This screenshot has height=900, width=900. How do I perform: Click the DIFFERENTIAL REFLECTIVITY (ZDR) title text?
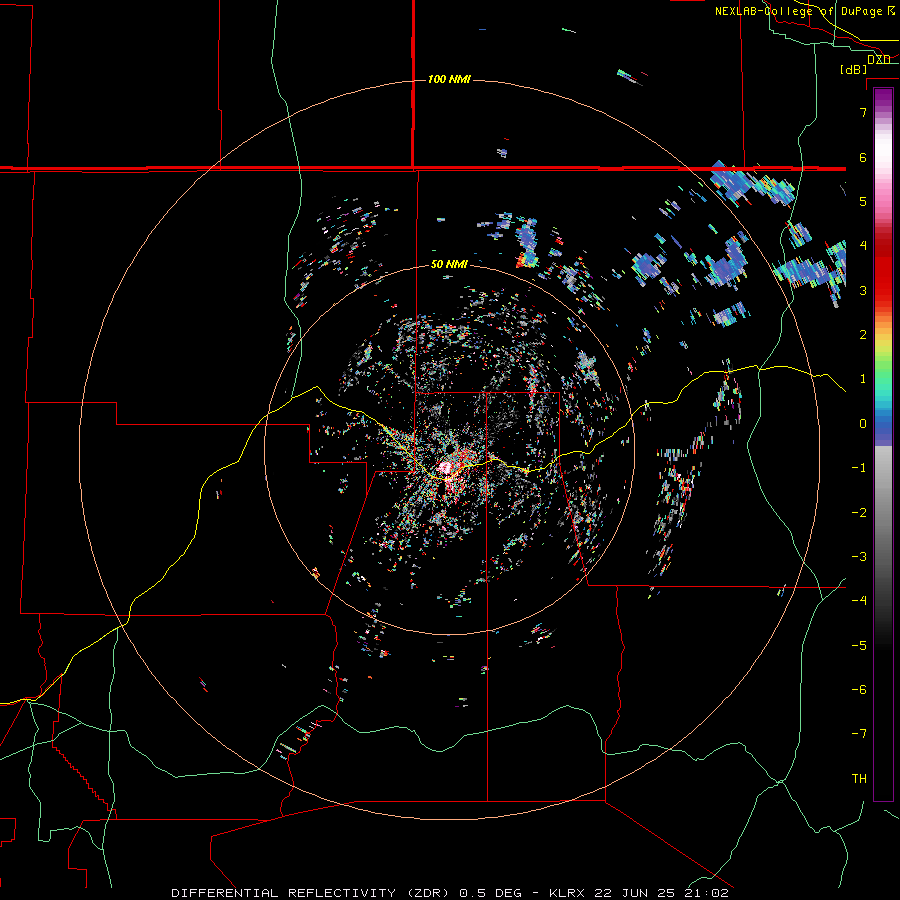coord(311,893)
